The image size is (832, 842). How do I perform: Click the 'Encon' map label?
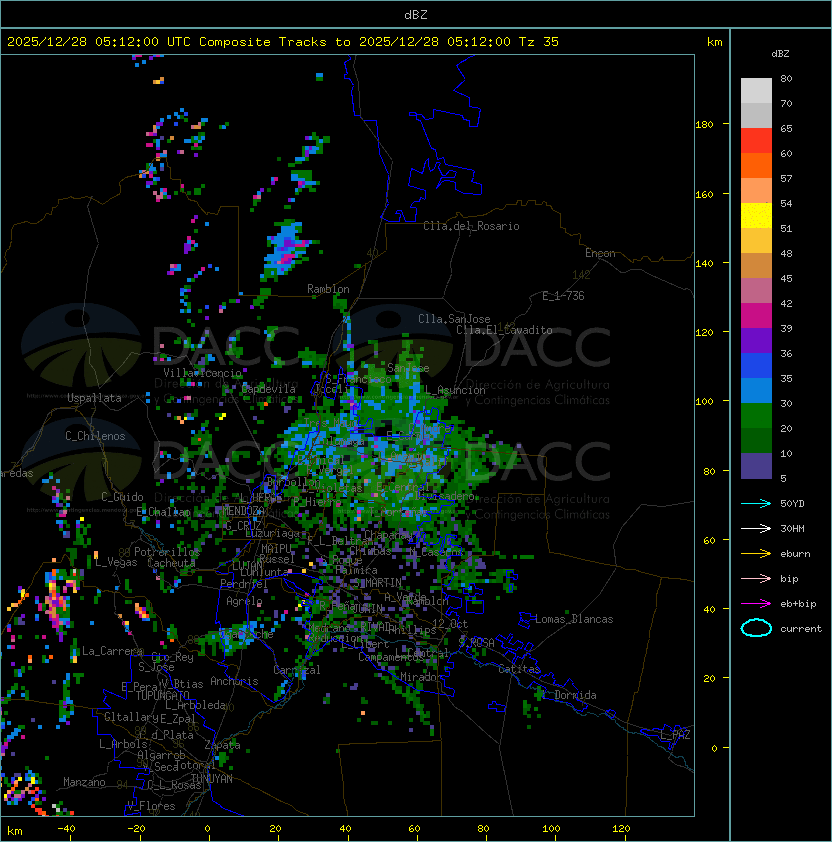(600, 253)
